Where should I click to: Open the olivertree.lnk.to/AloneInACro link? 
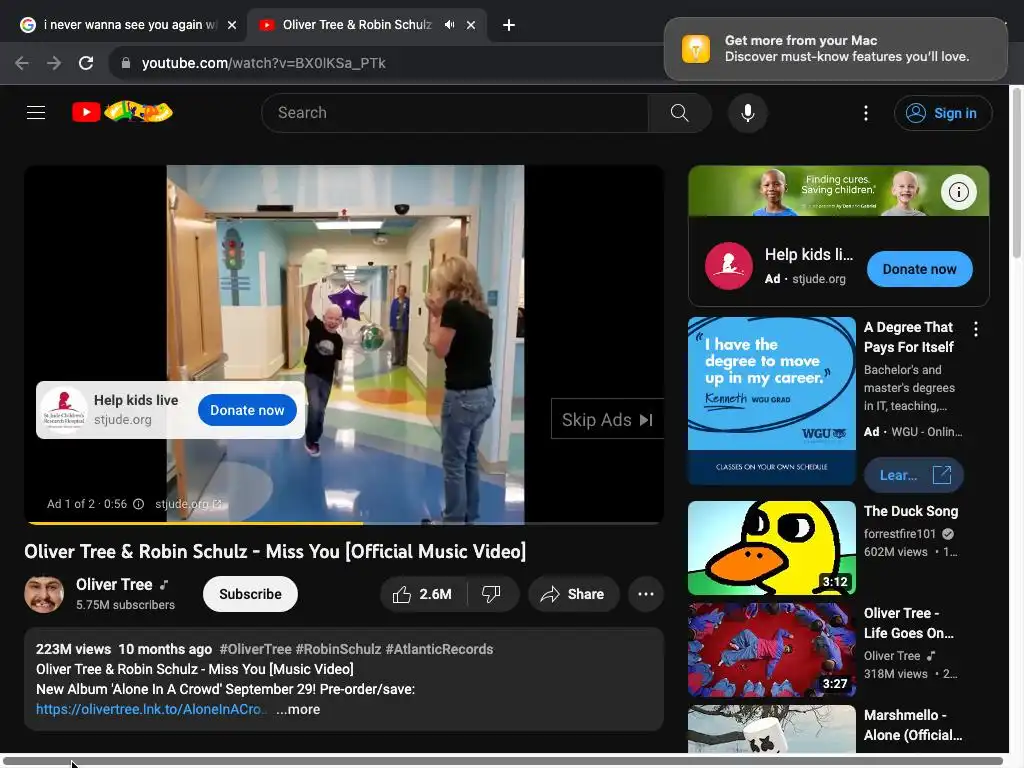(x=152, y=709)
